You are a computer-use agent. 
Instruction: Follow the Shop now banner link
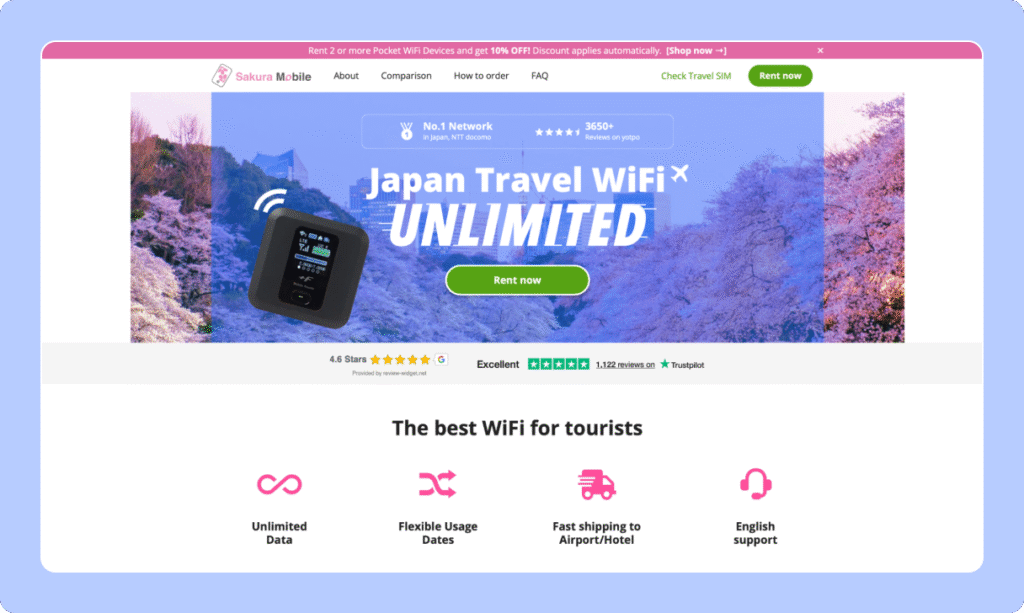click(x=696, y=50)
